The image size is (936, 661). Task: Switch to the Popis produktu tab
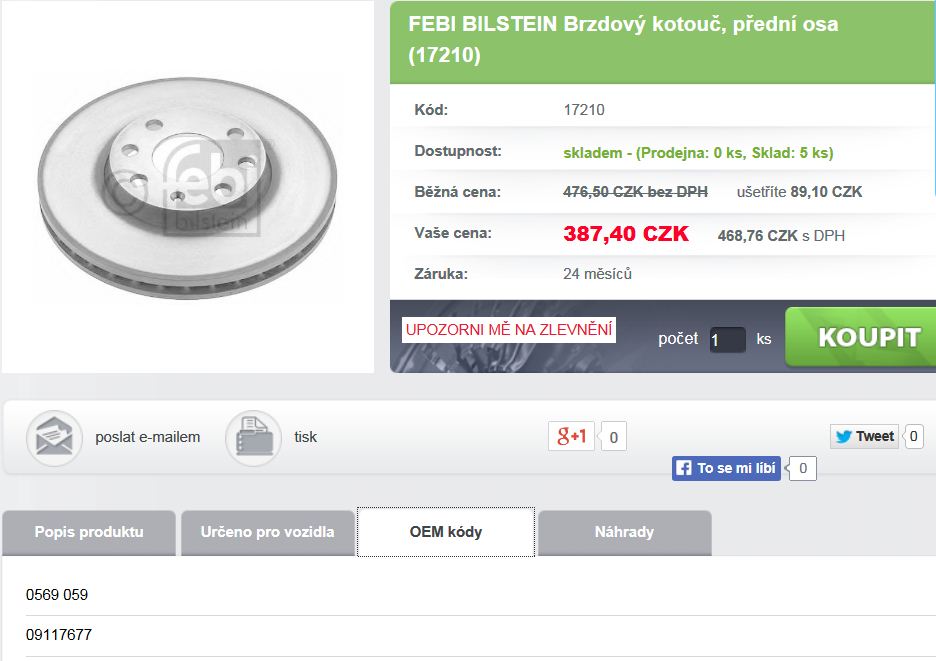[x=89, y=533]
